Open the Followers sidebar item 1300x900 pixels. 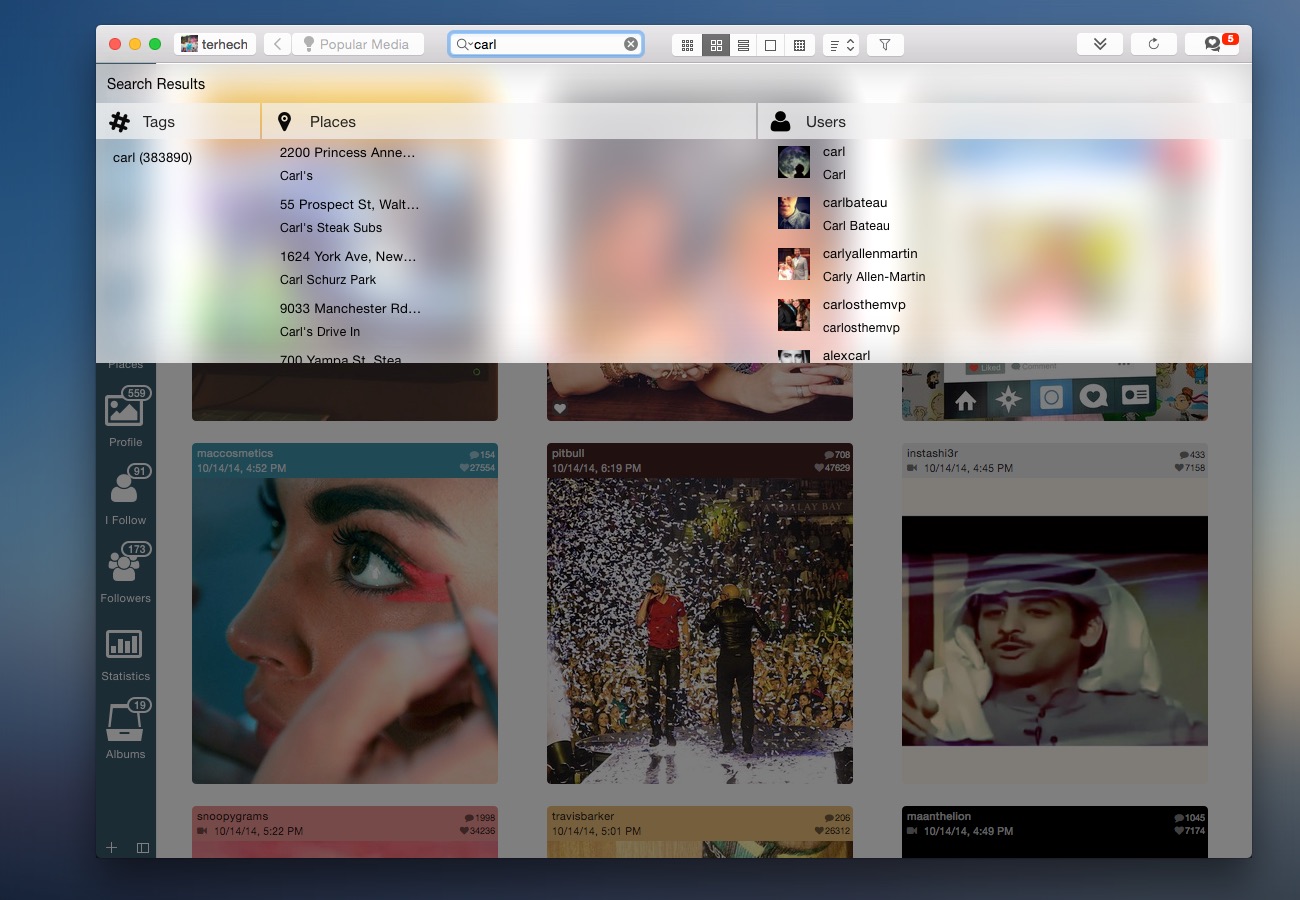(126, 574)
